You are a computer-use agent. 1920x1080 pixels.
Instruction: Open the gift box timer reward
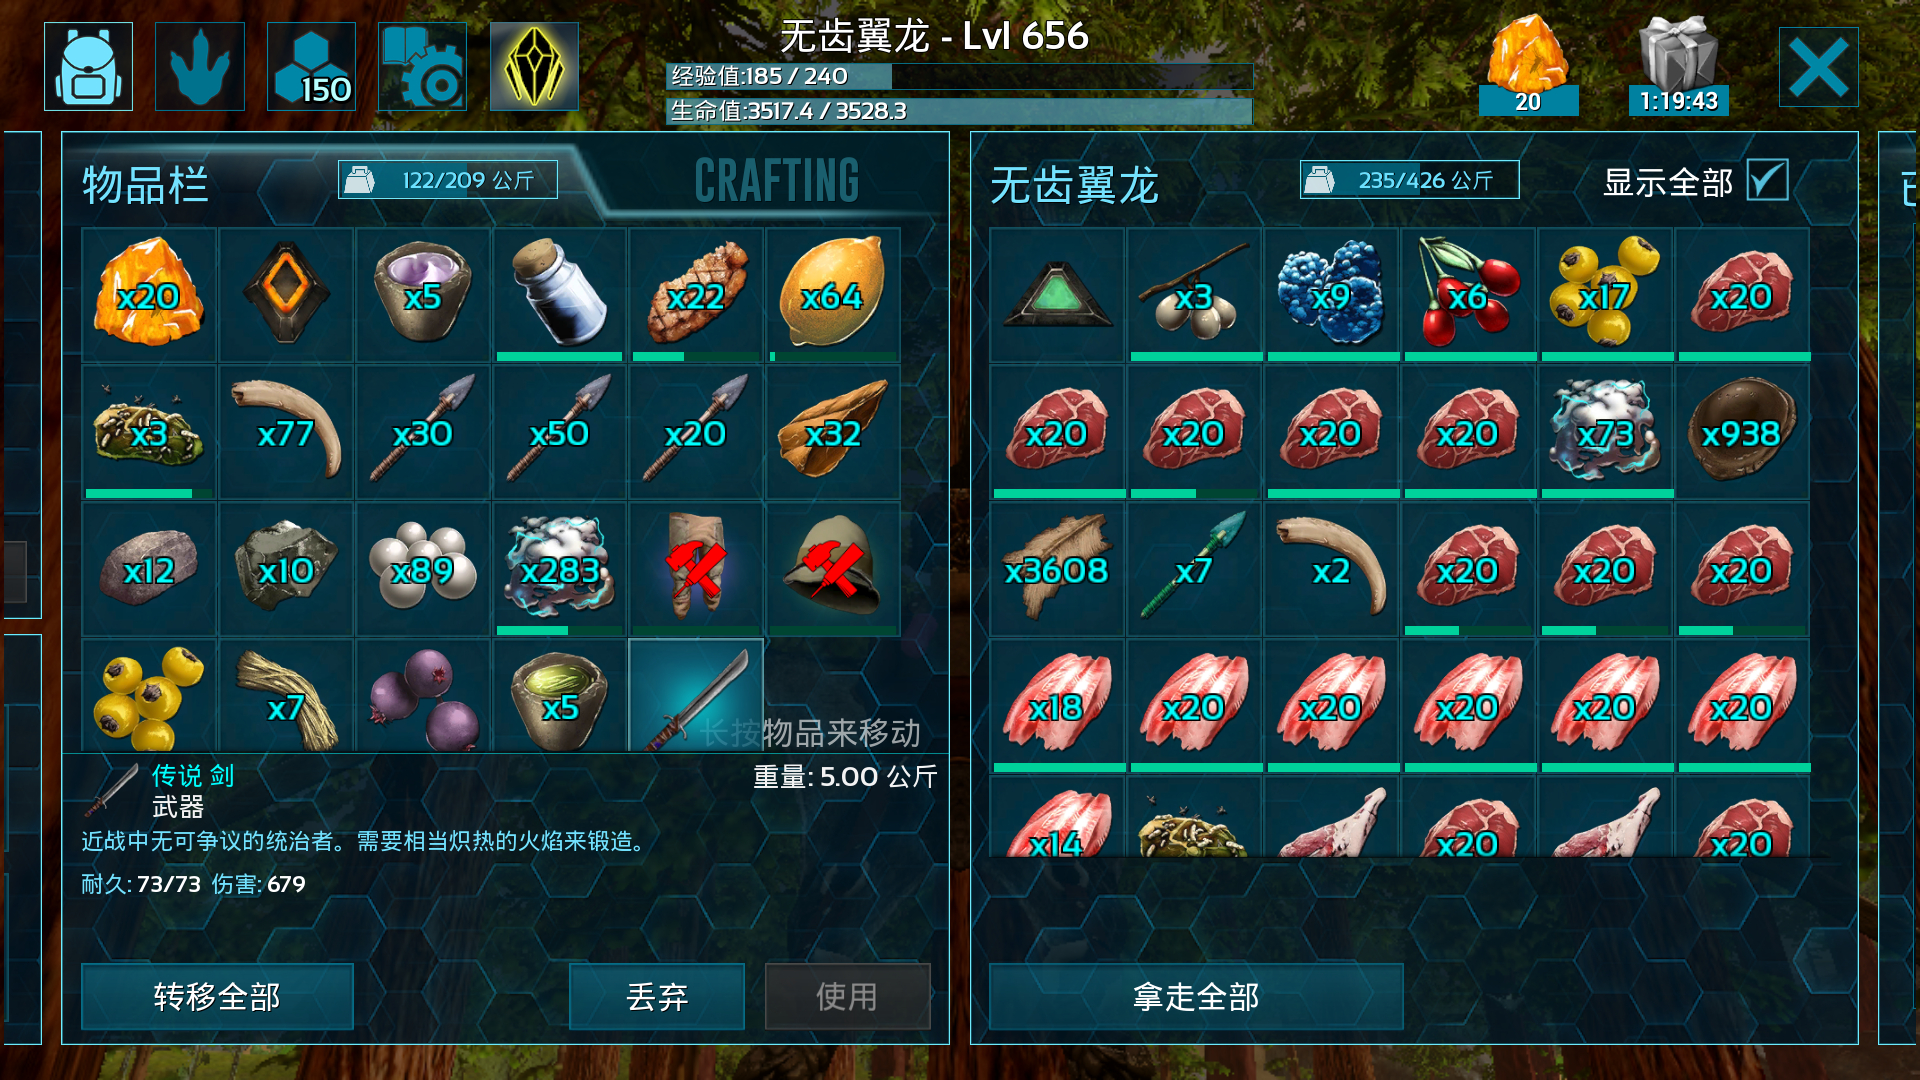[x=1678, y=66]
